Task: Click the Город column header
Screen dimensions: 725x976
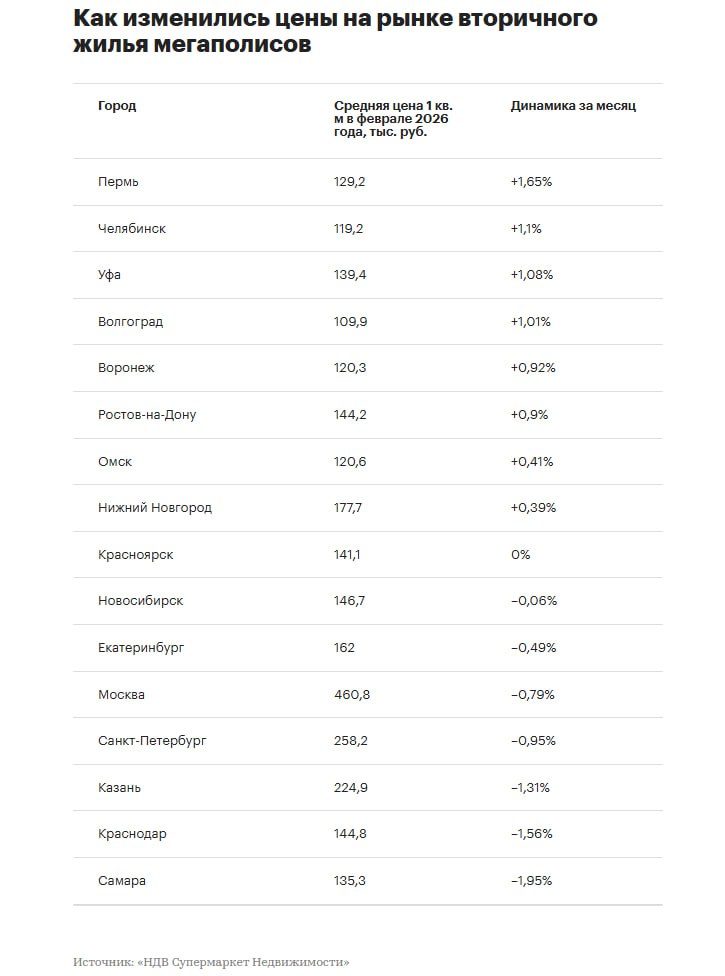Action: click(117, 106)
